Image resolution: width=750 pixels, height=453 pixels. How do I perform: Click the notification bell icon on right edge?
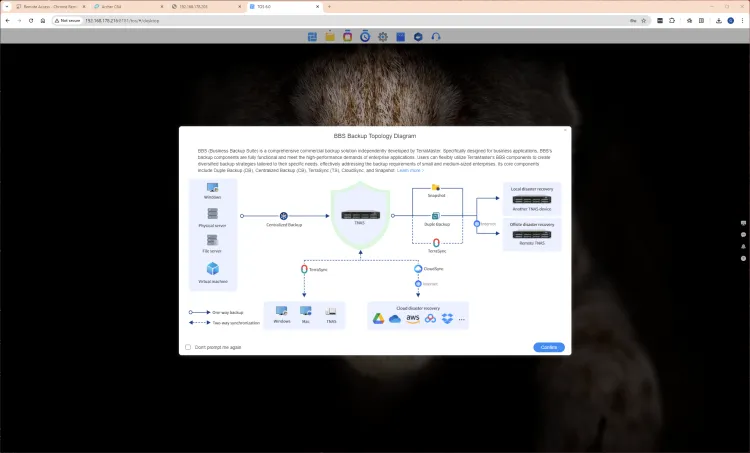(x=743, y=245)
